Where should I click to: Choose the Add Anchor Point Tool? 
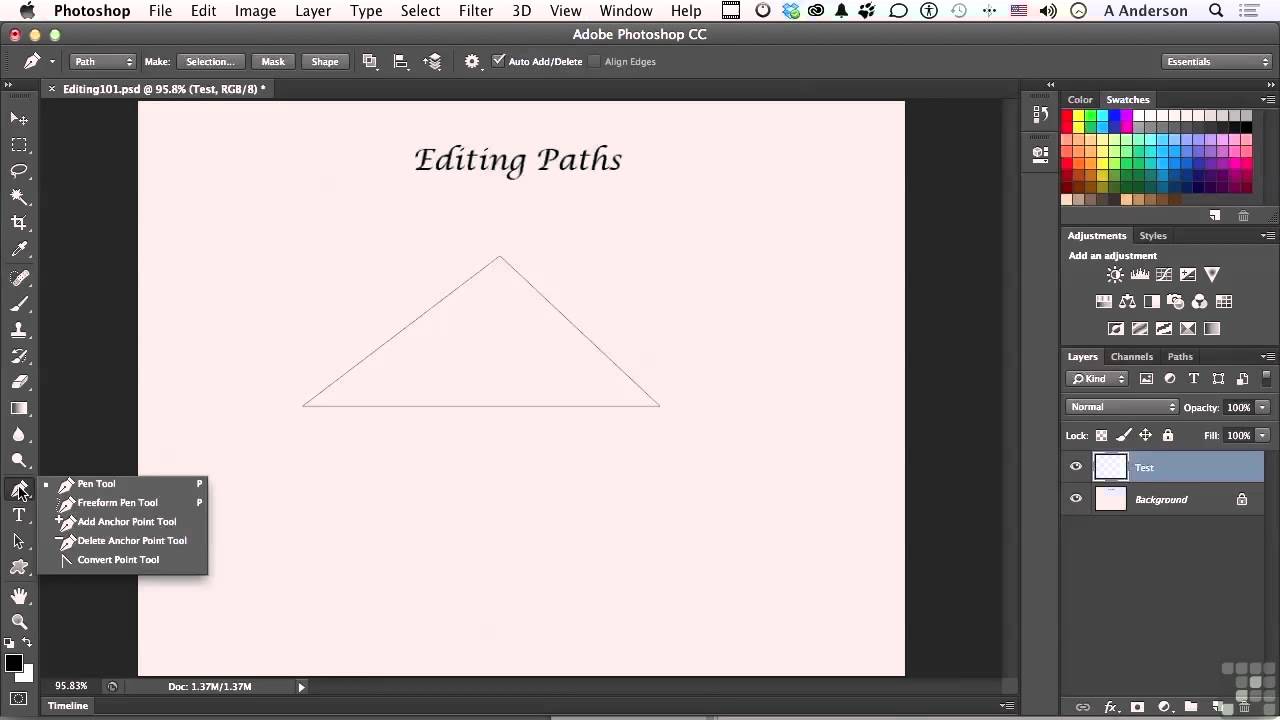click(x=127, y=521)
